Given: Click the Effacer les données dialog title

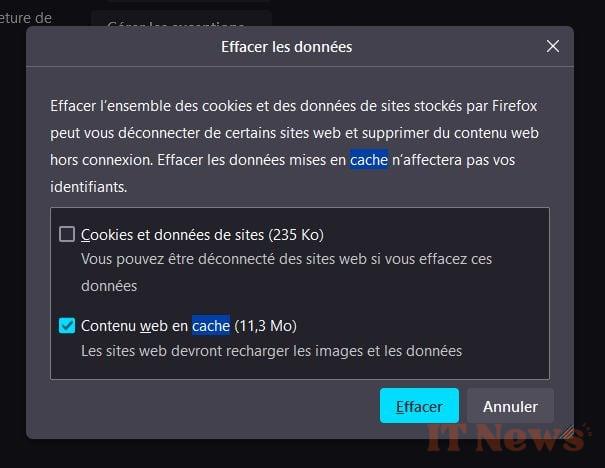Looking at the screenshot, I should (x=286, y=47).
